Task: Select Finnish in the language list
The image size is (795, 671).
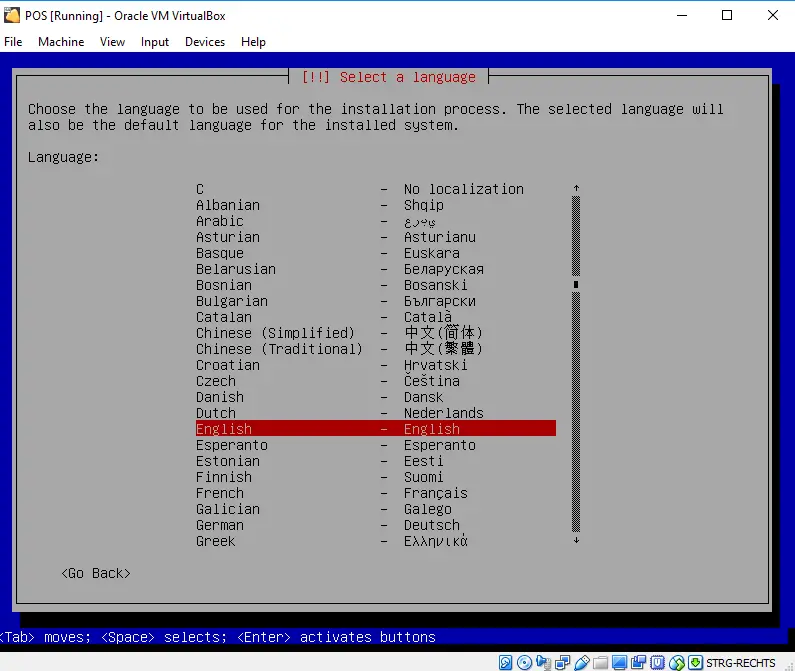Action: tap(376, 477)
